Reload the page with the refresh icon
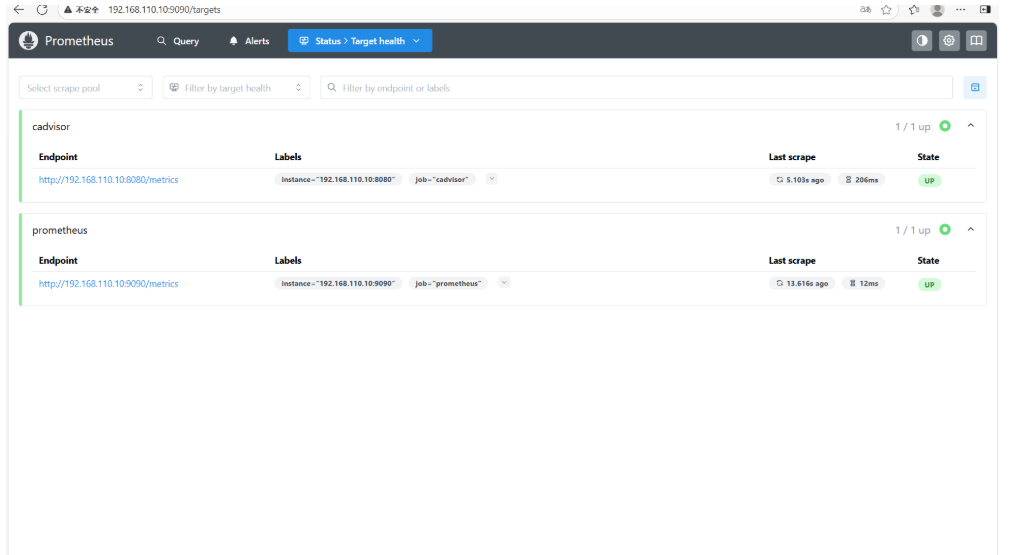1016x555 pixels. pos(42,9)
